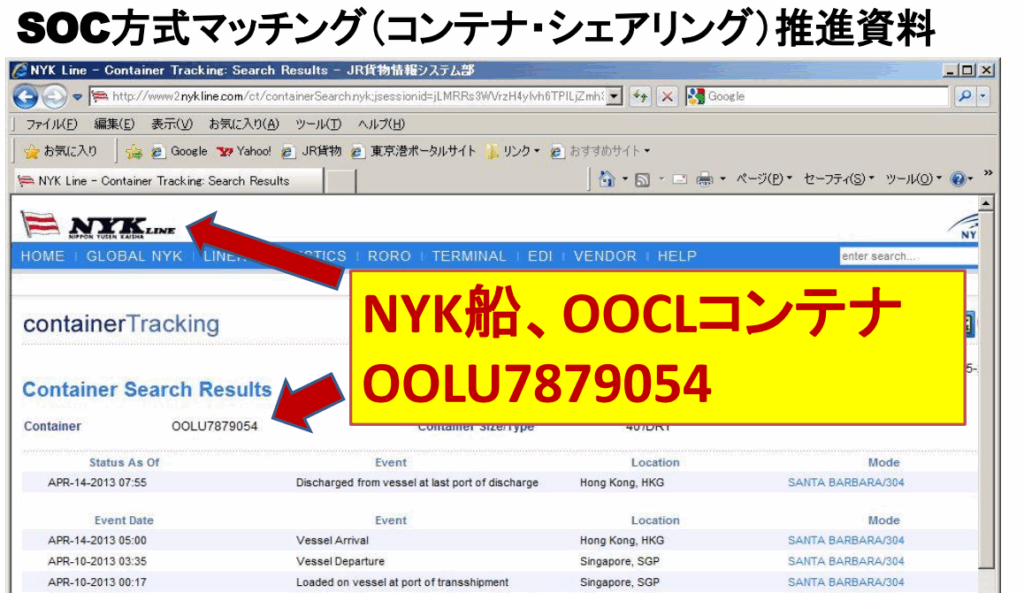Open the お気に入り(A) menu

point(244,124)
